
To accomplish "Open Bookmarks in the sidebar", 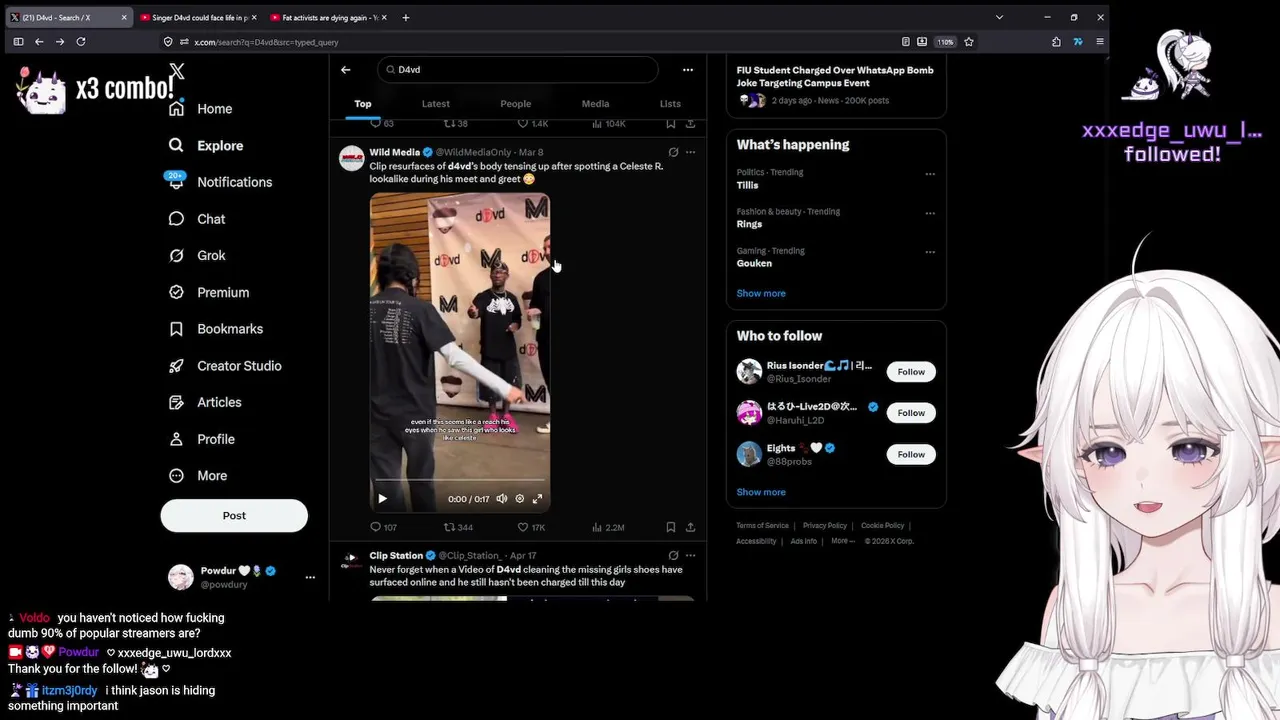I will click(216, 329).
